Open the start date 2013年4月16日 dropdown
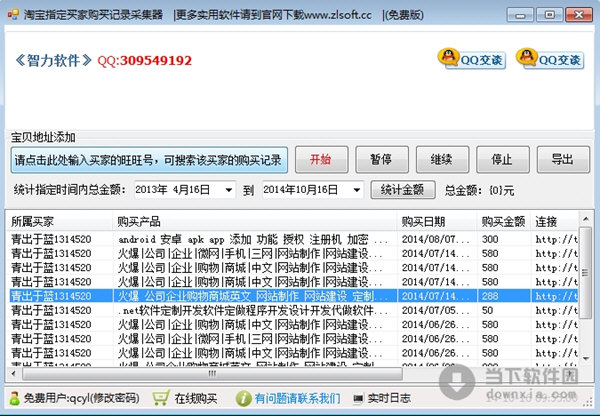The image size is (600, 416). 229,190
